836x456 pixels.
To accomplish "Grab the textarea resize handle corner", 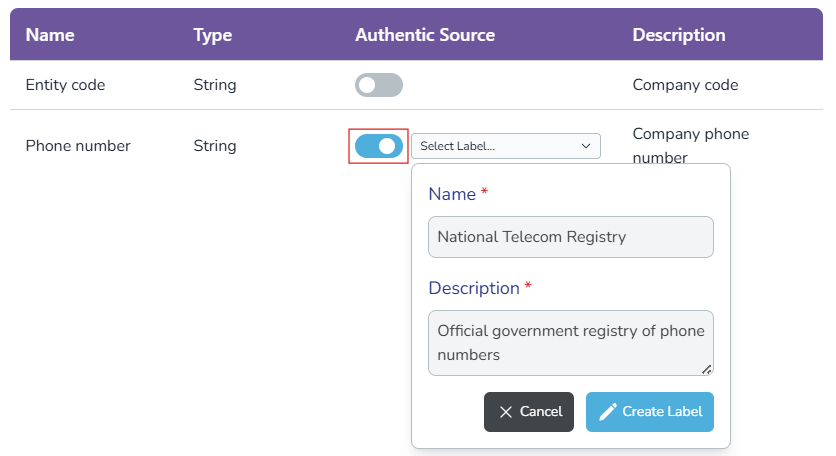I will coord(707,369).
